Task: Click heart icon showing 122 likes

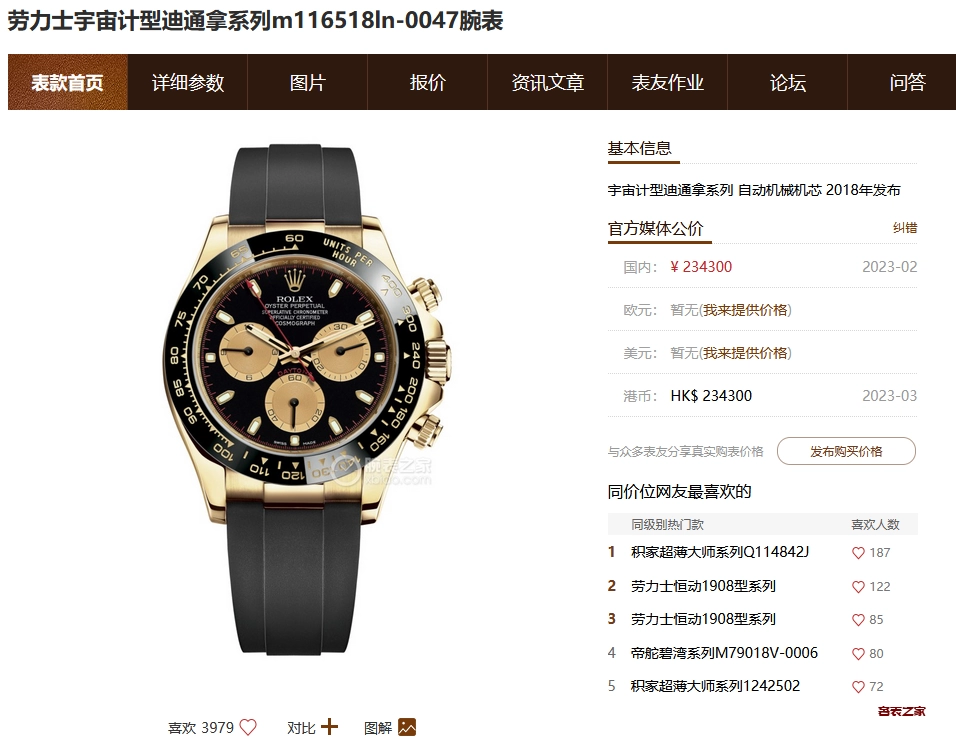Action: [858, 587]
